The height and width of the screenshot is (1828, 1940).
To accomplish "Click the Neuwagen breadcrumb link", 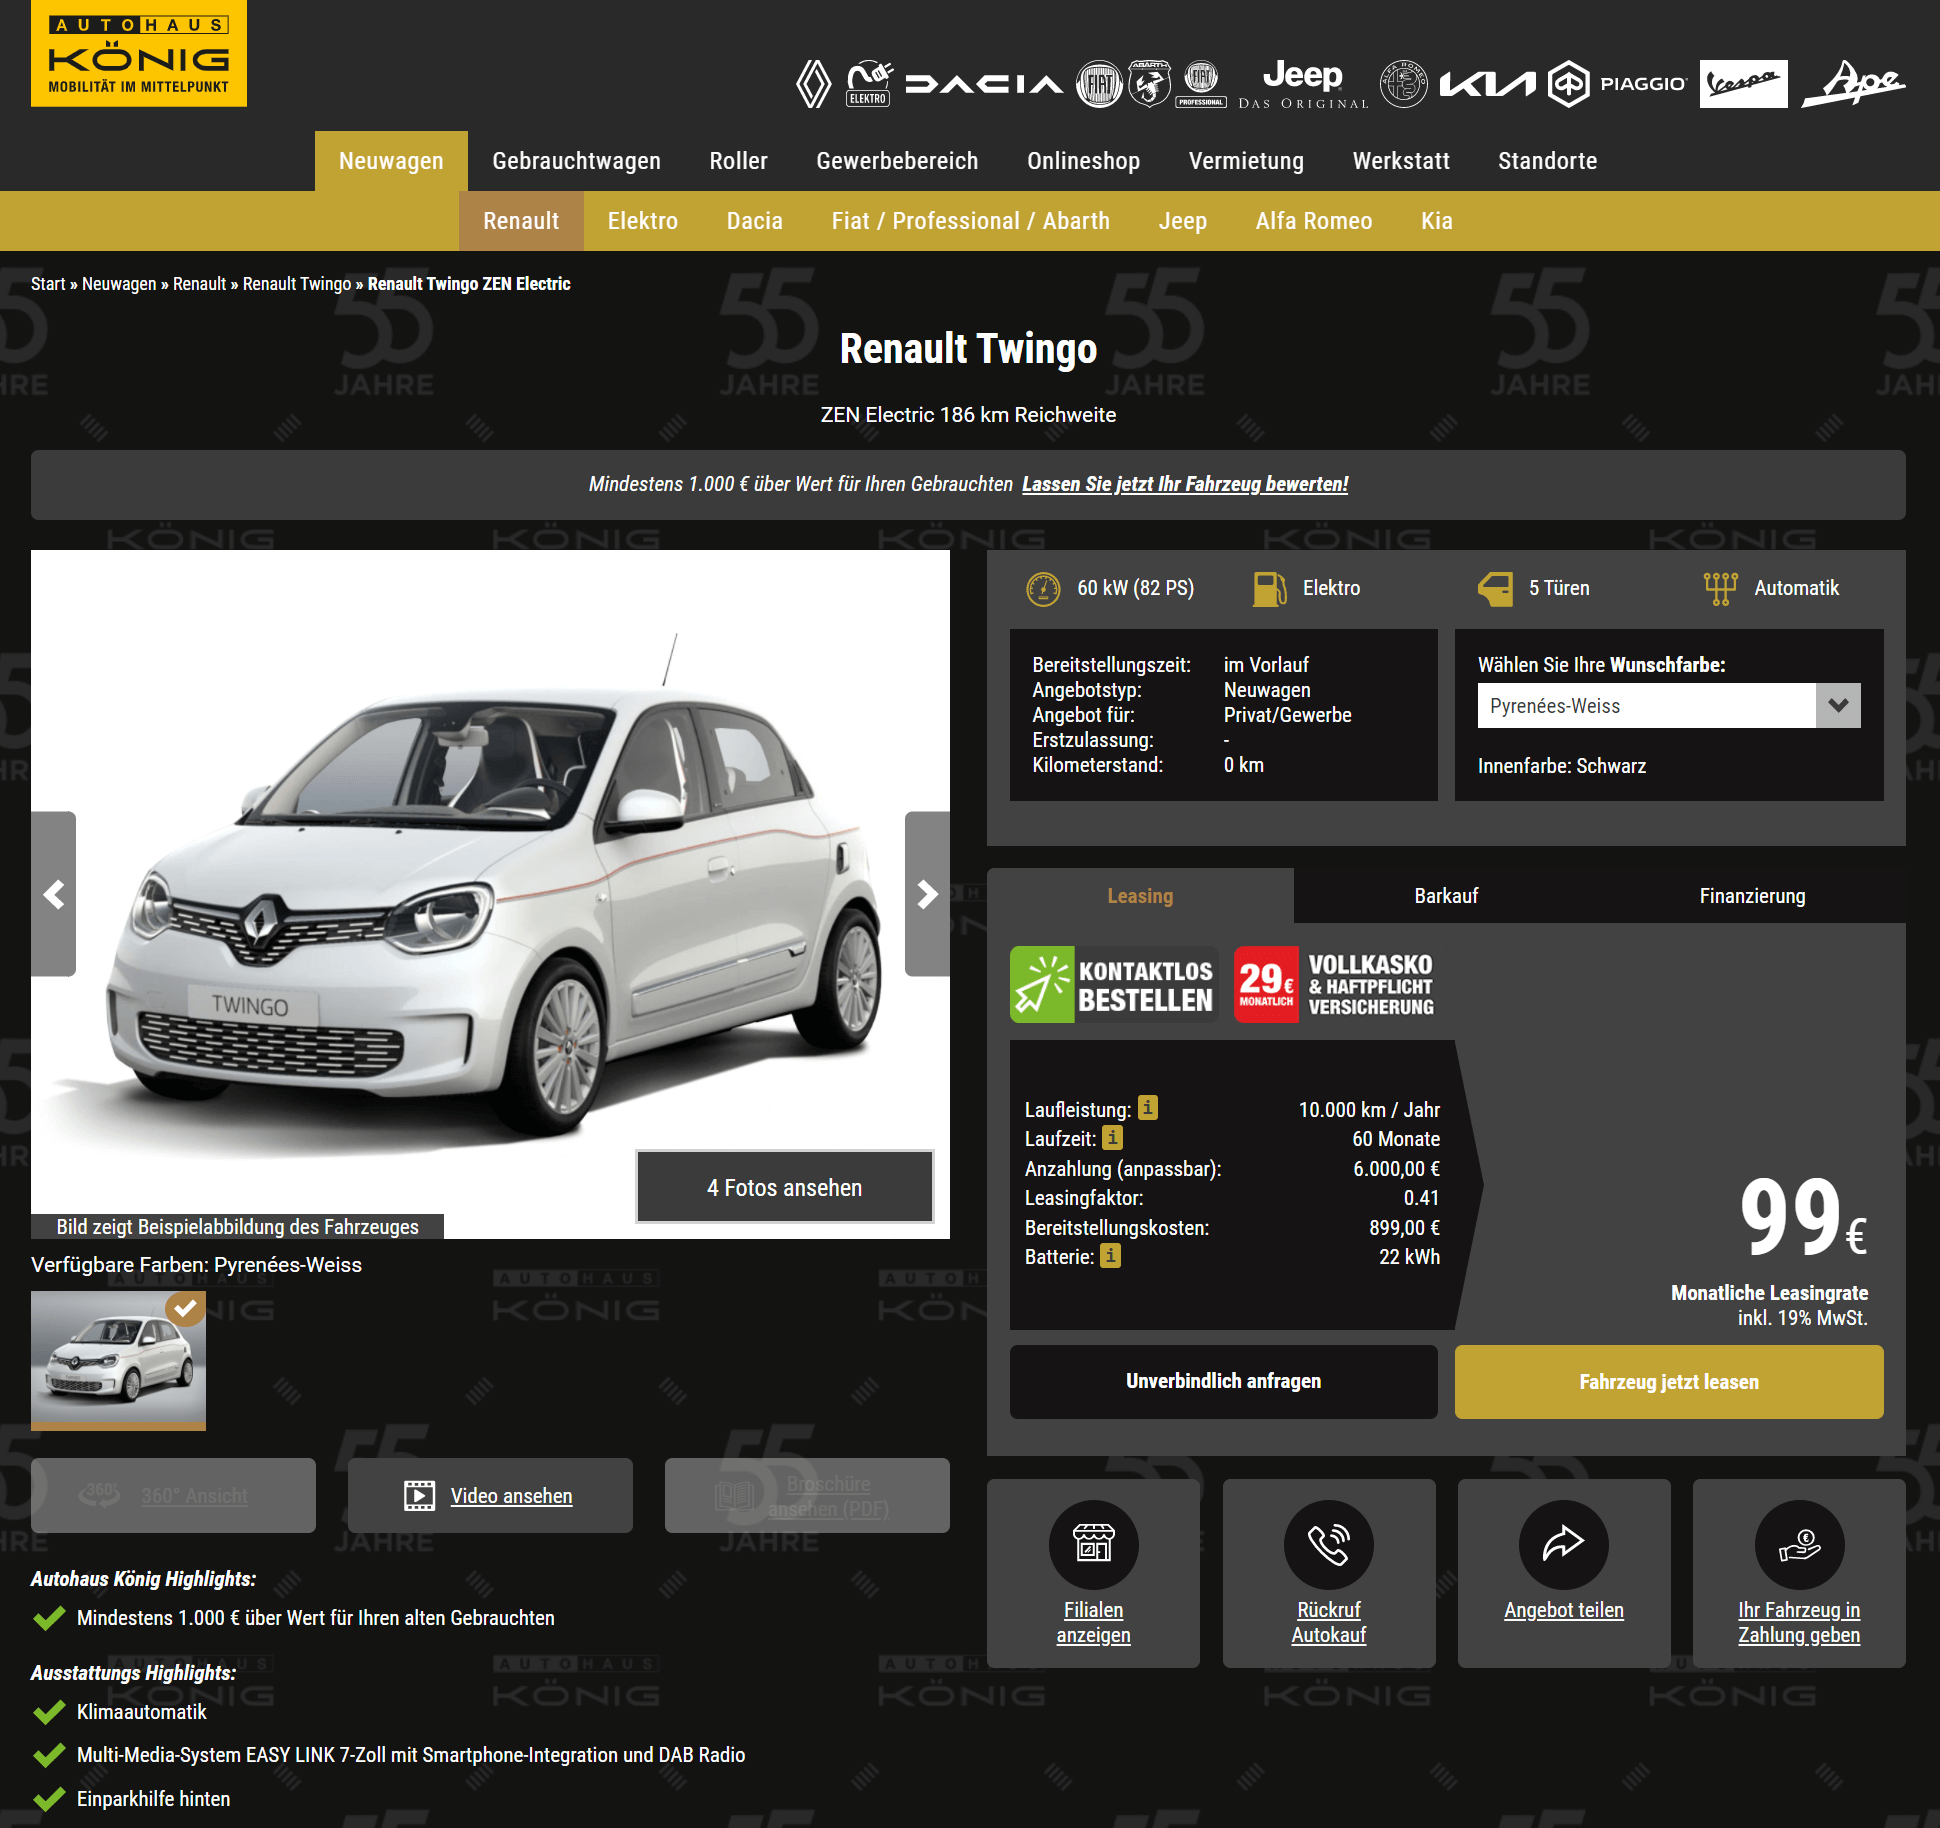I will click(x=119, y=284).
